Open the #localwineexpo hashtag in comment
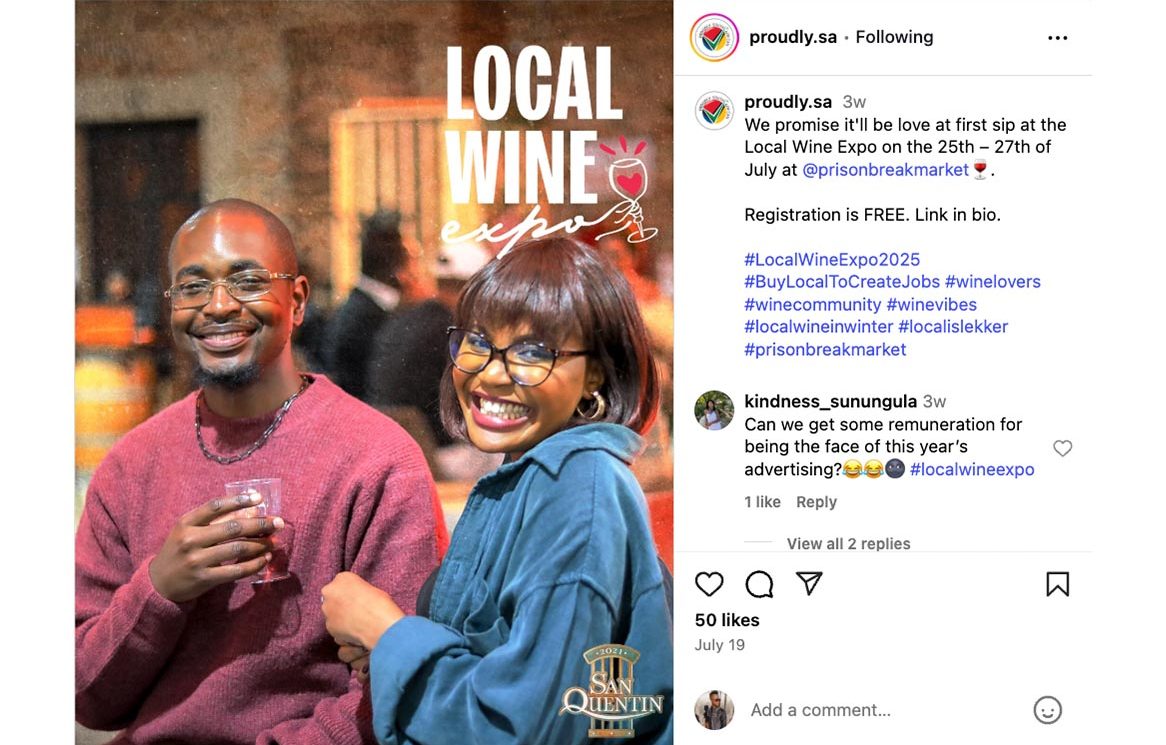The width and height of the screenshot is (1166, 745). [972, 470]
